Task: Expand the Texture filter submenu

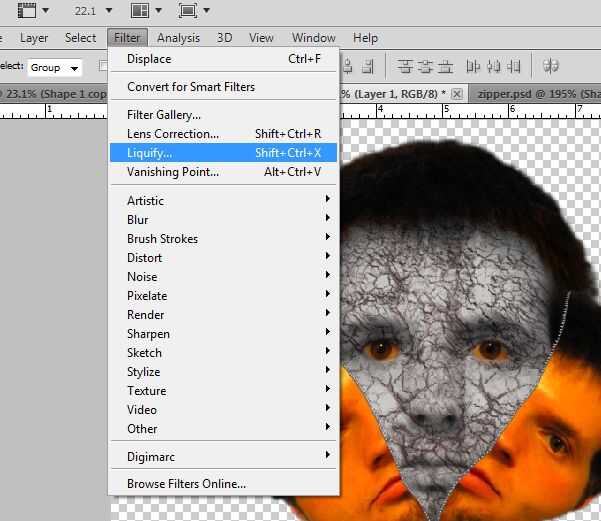Action: 223,391
